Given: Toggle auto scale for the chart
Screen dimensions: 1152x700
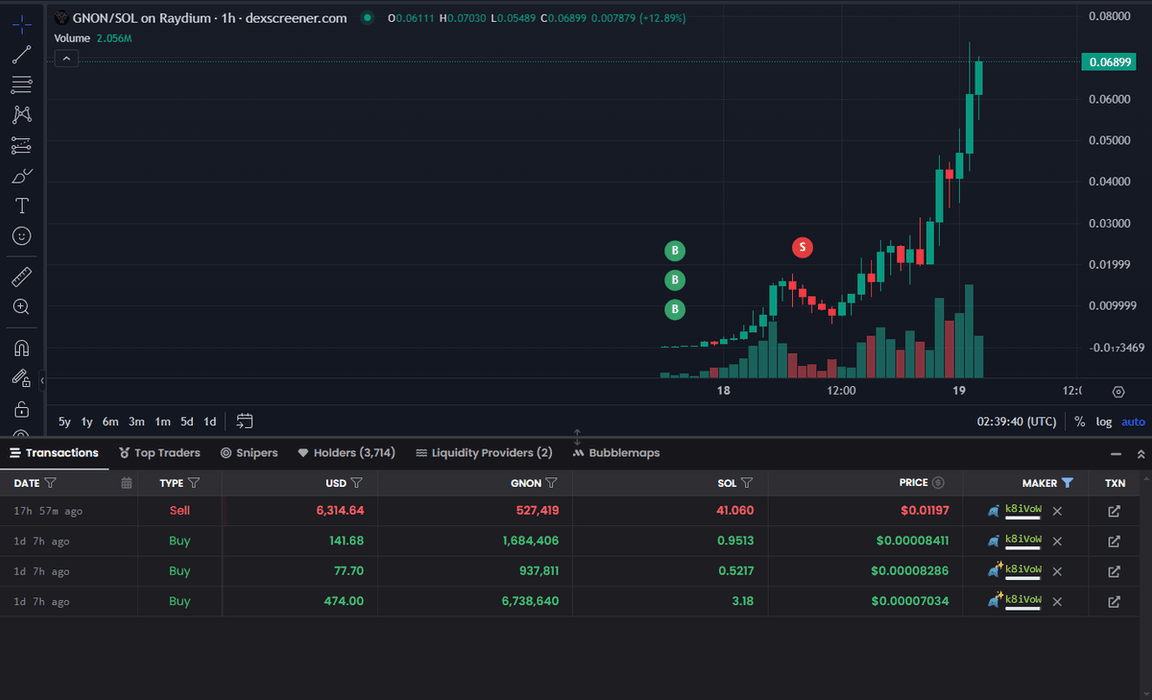Looking at the screenshot, I should pos(1133,421).
